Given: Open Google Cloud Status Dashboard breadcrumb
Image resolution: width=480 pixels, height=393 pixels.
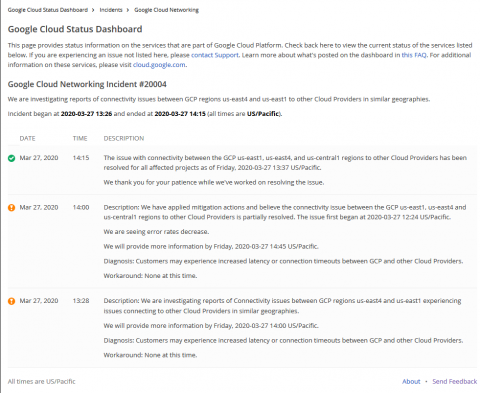Looking at the screenshot, I should click(x=48, y=10).
